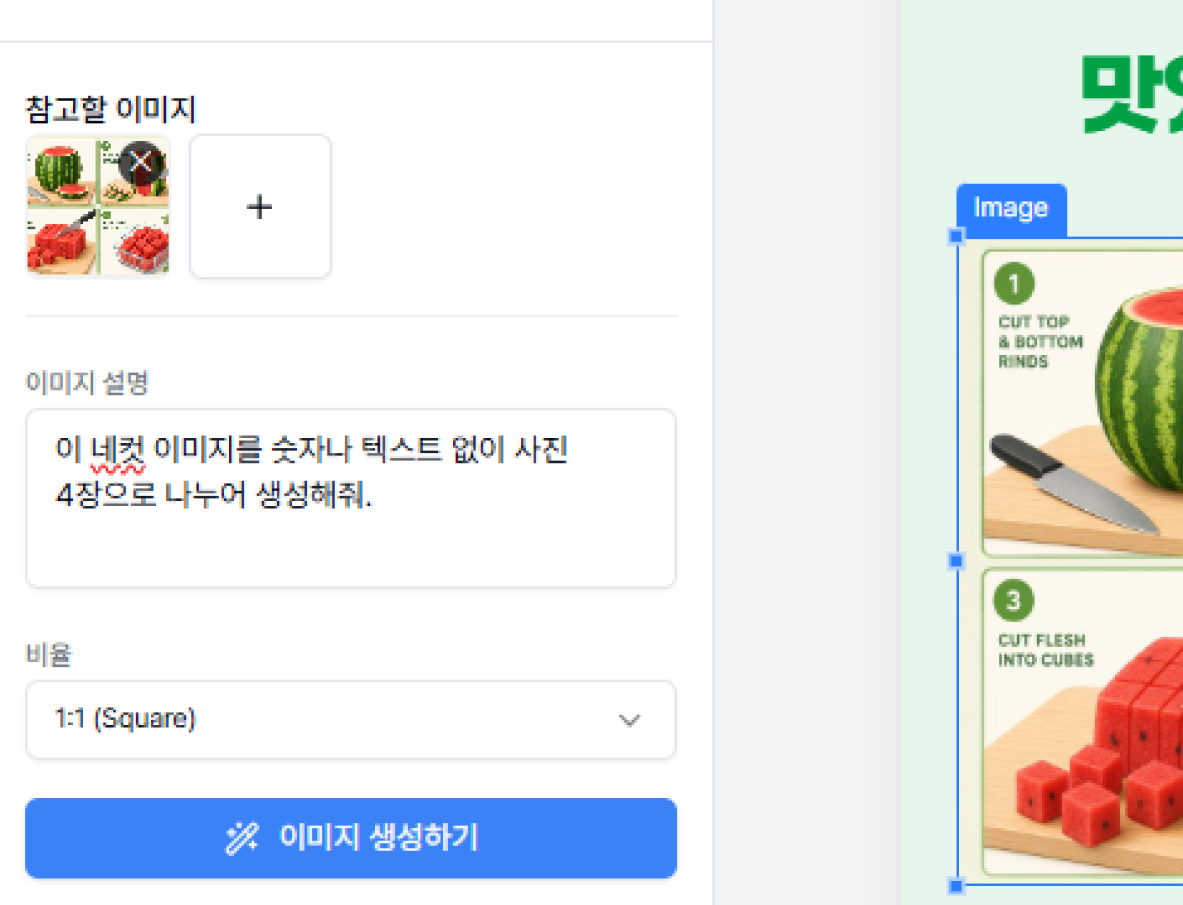Click the 참고할 이미지 section heading
The width and height of the screenshot is (1183, 905).
(111, 110)
